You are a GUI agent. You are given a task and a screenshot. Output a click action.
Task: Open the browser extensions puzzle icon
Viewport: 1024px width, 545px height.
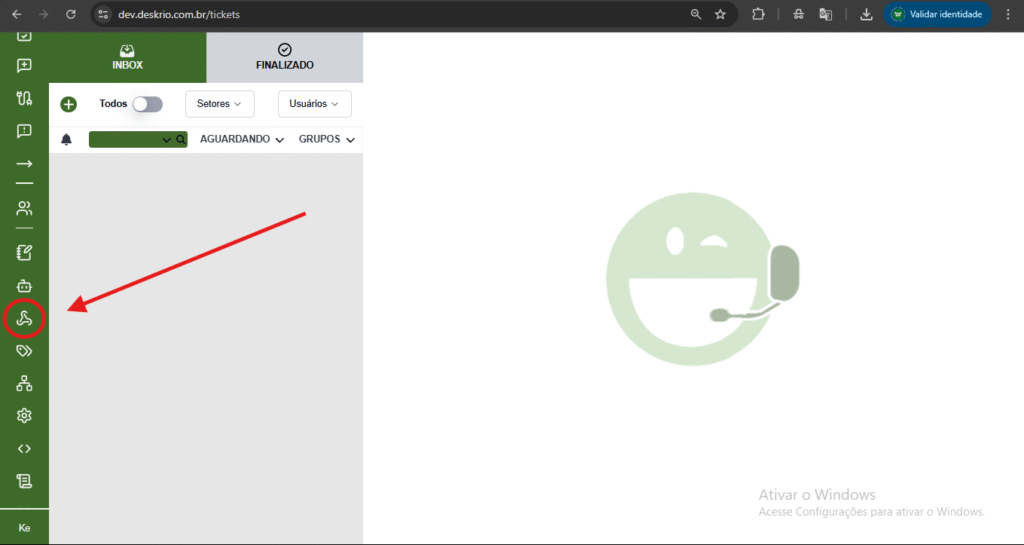[x=758, y=14]
